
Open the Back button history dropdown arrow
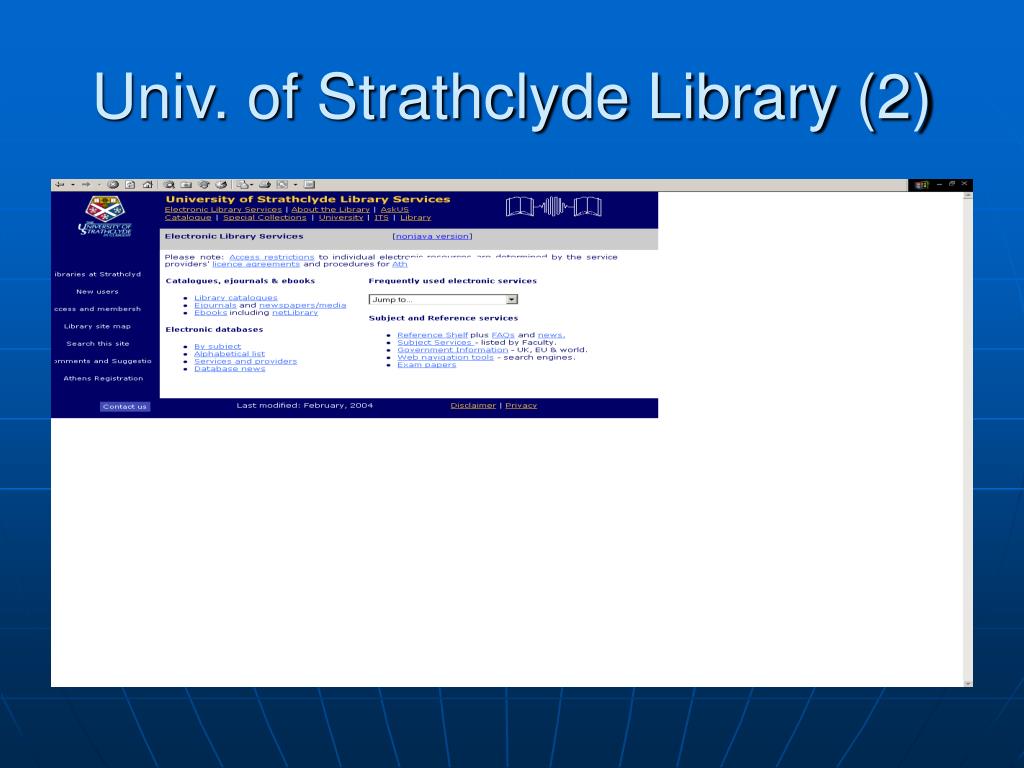[x=72, y=185]
